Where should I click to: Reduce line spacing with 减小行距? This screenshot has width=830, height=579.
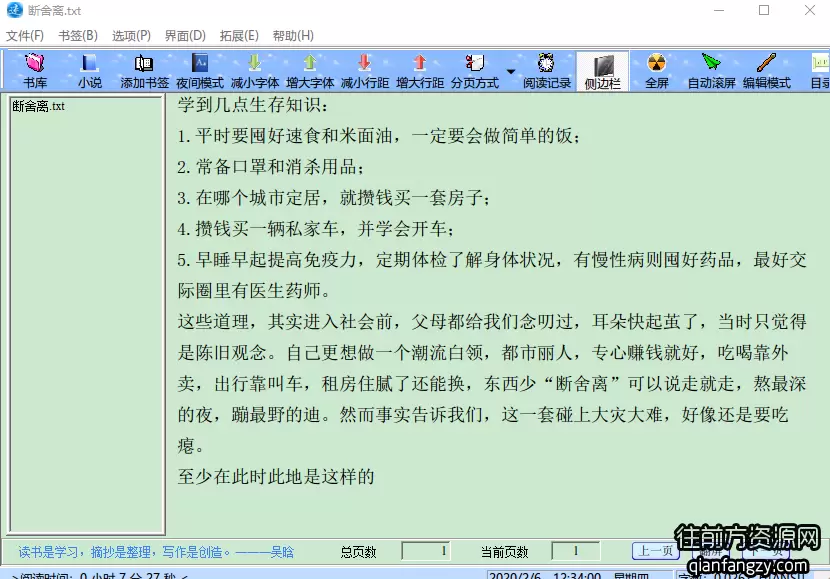pyautogui.click(x=365, y=71)
